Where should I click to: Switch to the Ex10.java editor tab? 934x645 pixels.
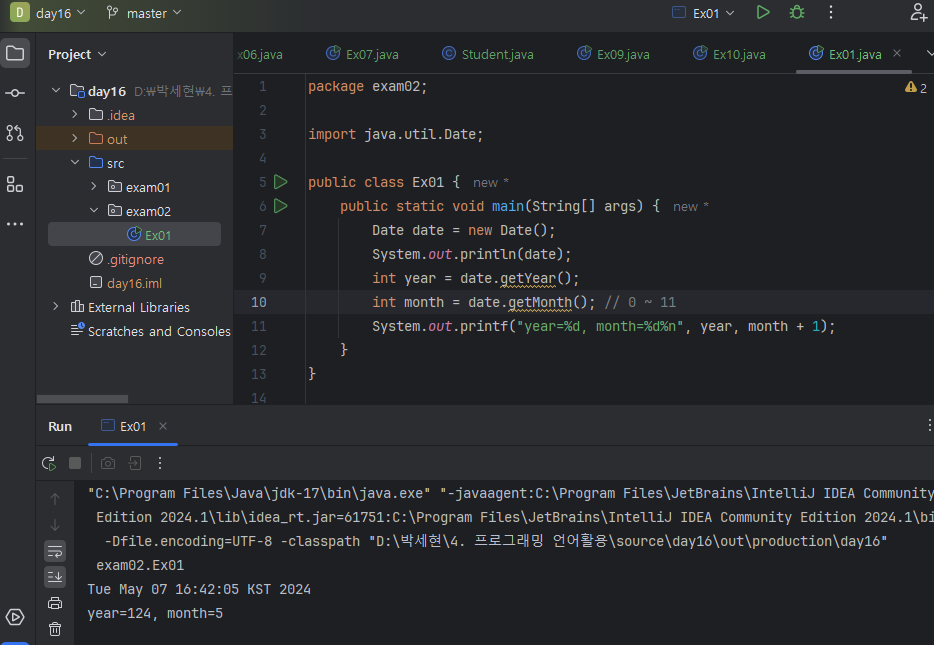[727, 54]
